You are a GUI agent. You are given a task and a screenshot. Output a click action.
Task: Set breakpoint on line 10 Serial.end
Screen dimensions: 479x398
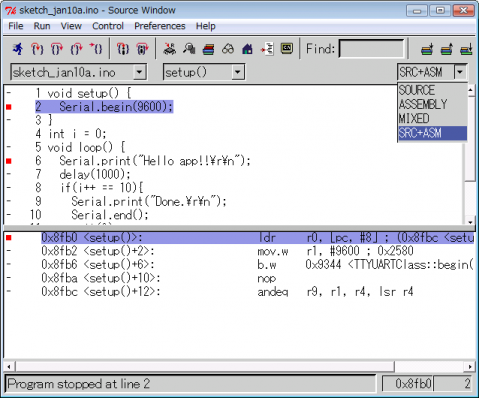pos(9,215)
